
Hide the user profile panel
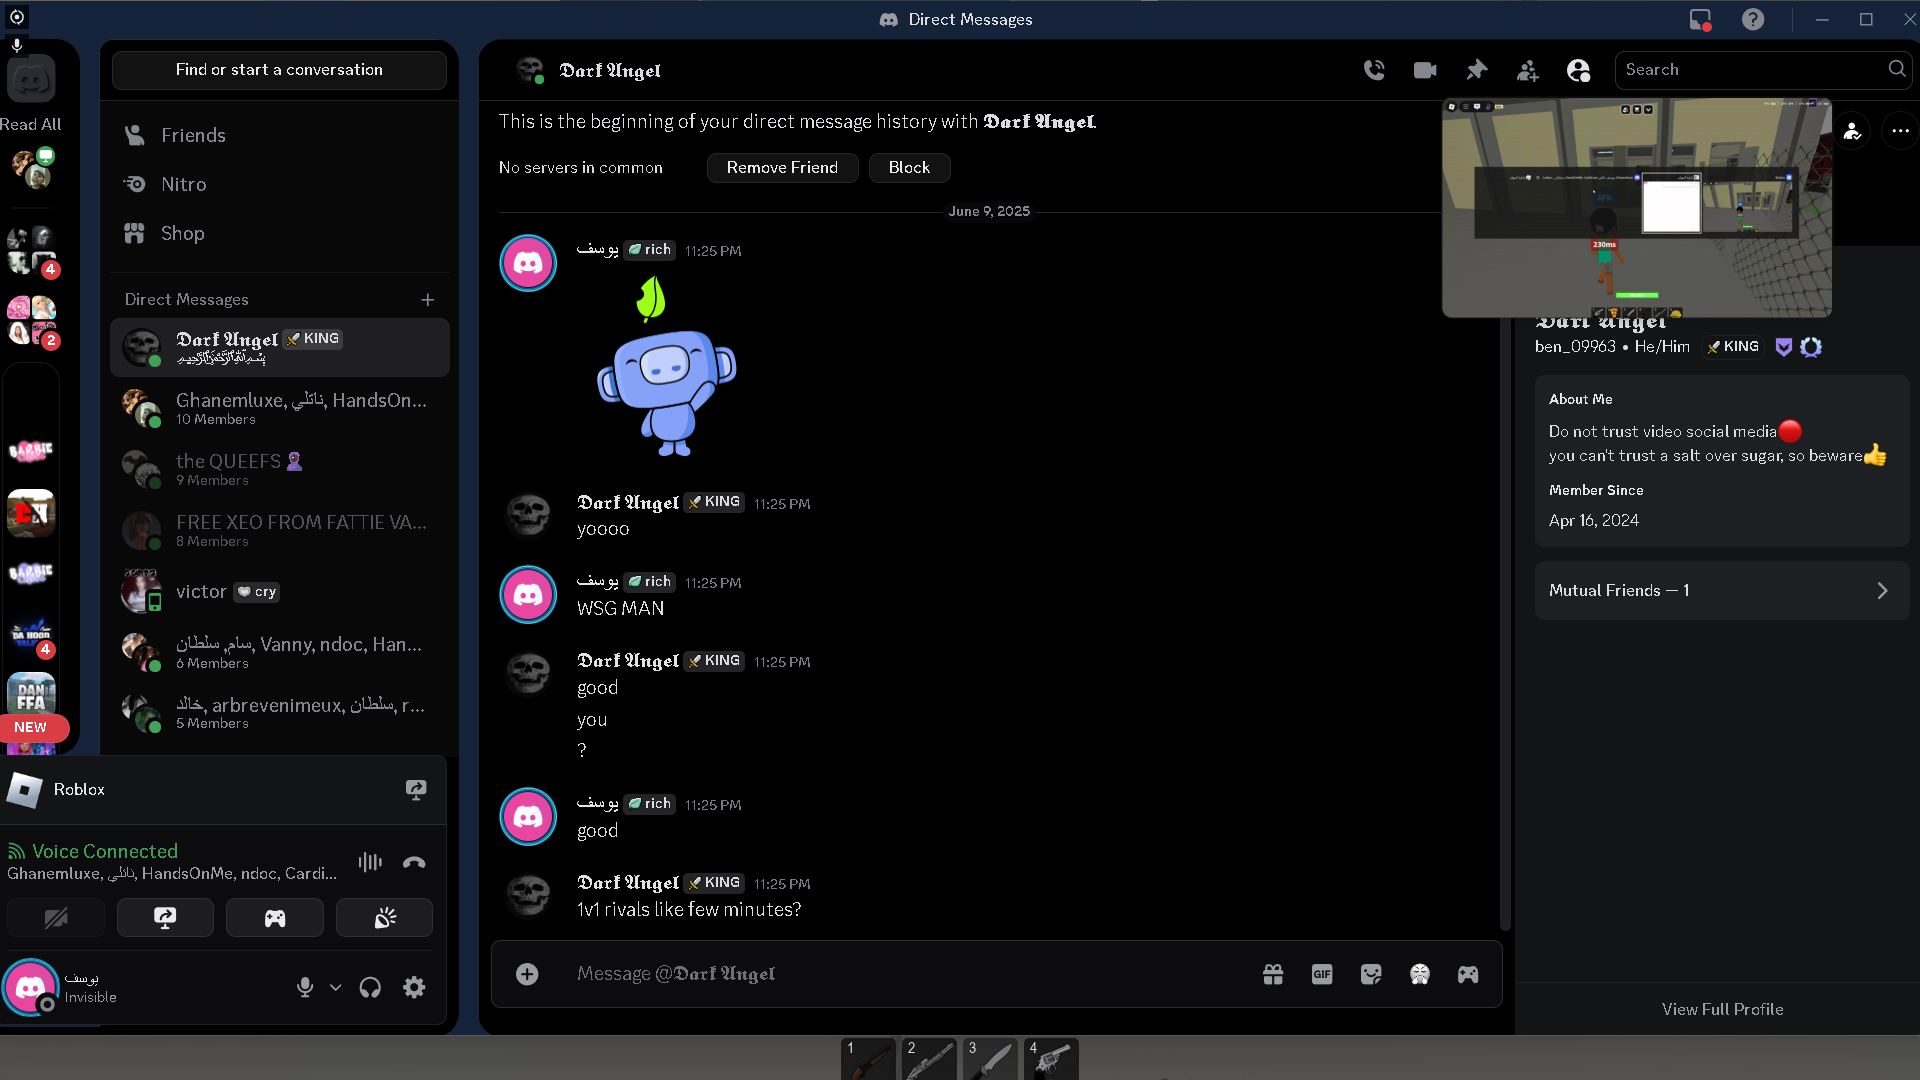pos(1578,70)
